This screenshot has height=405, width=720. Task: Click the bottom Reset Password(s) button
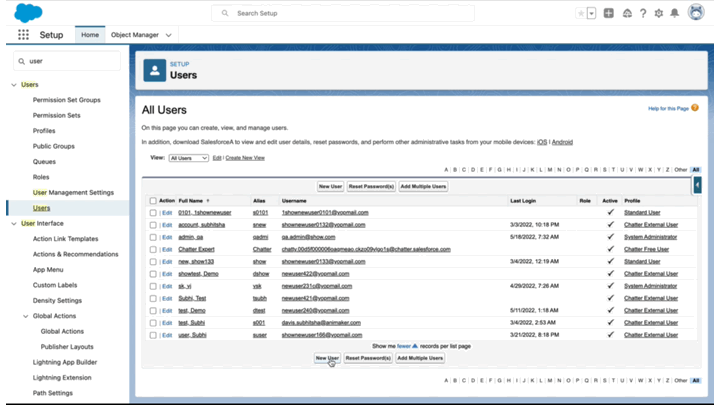368,358
